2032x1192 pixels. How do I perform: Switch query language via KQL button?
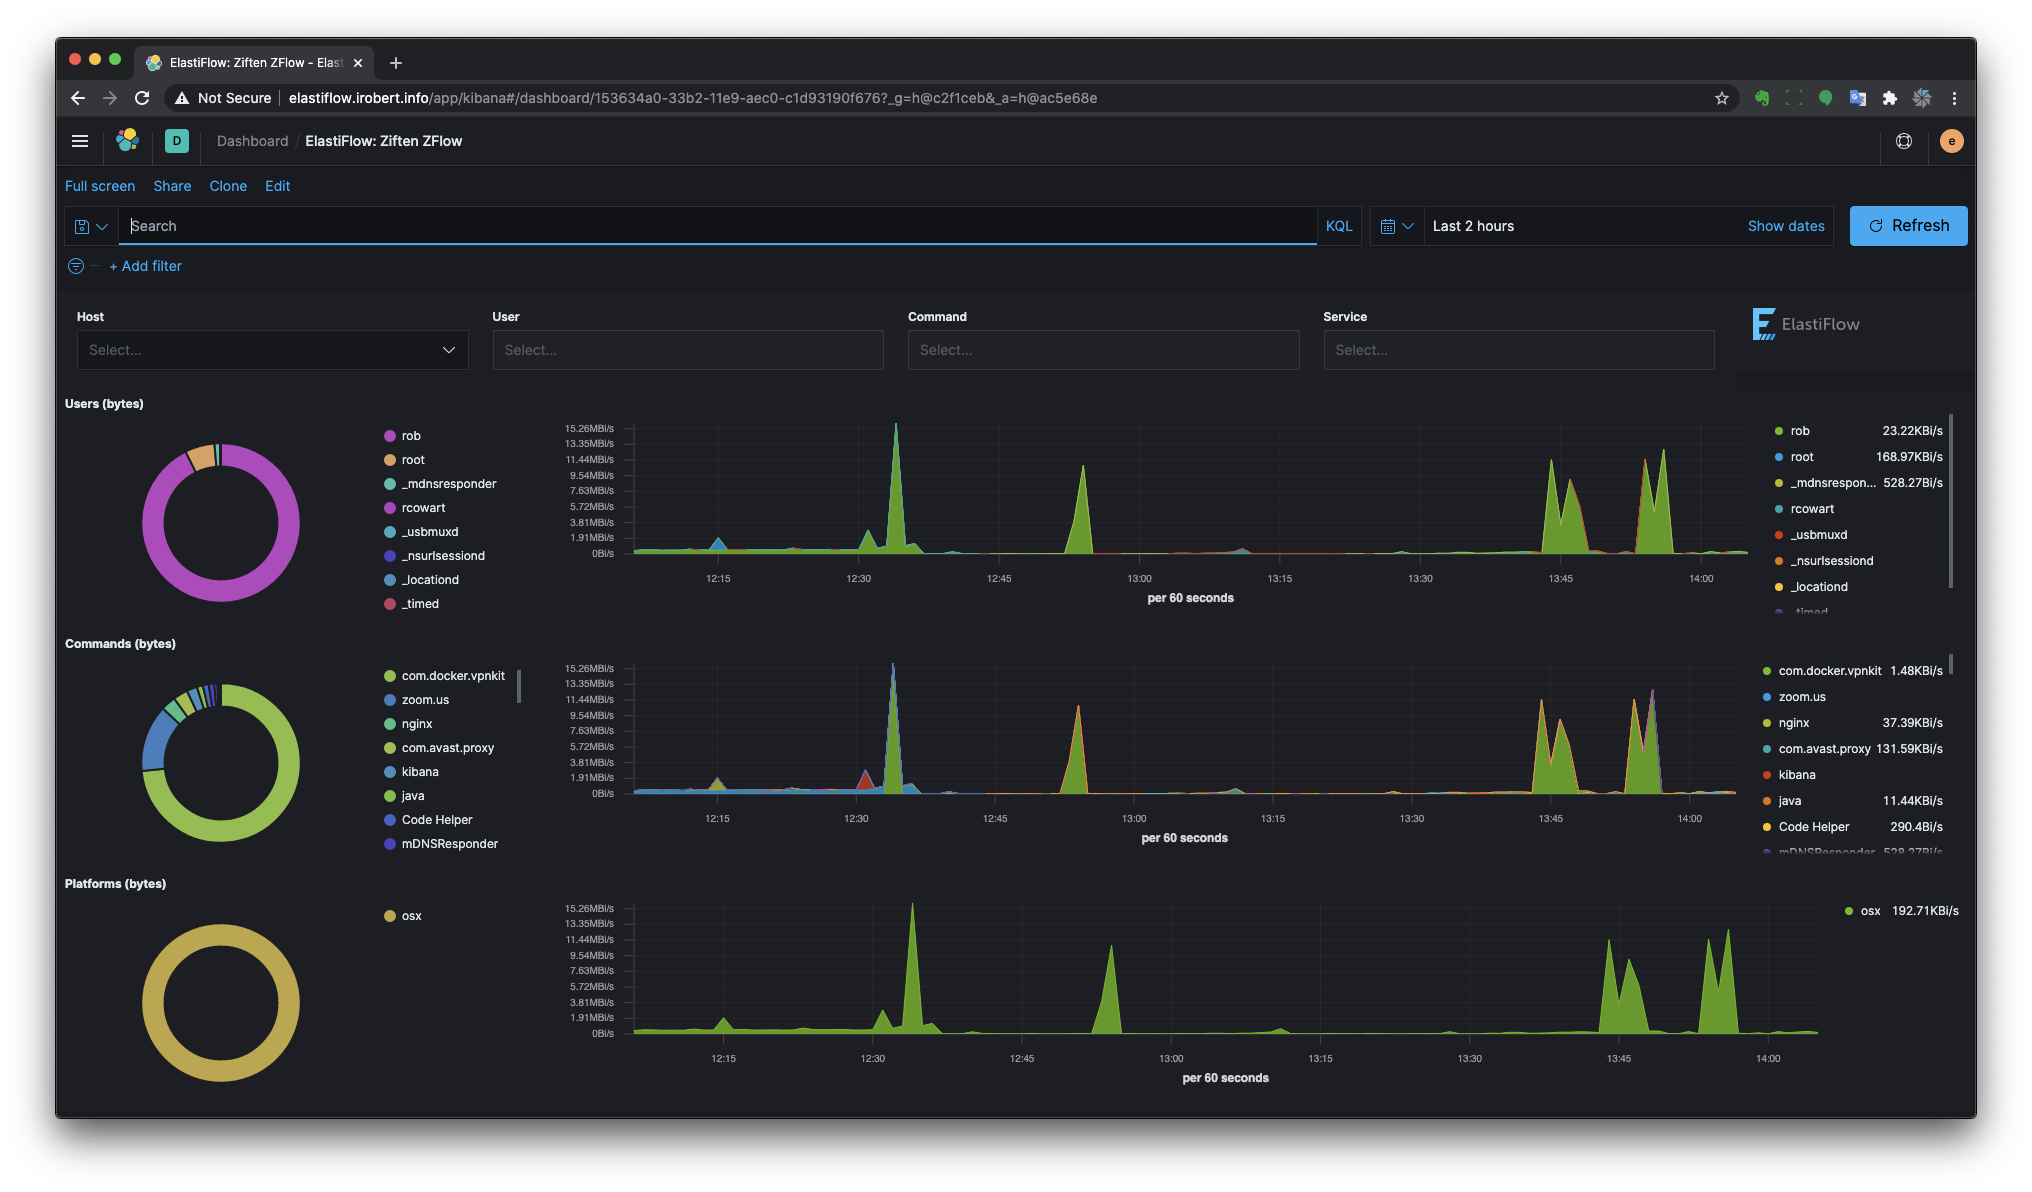[x=1339, y=226]
